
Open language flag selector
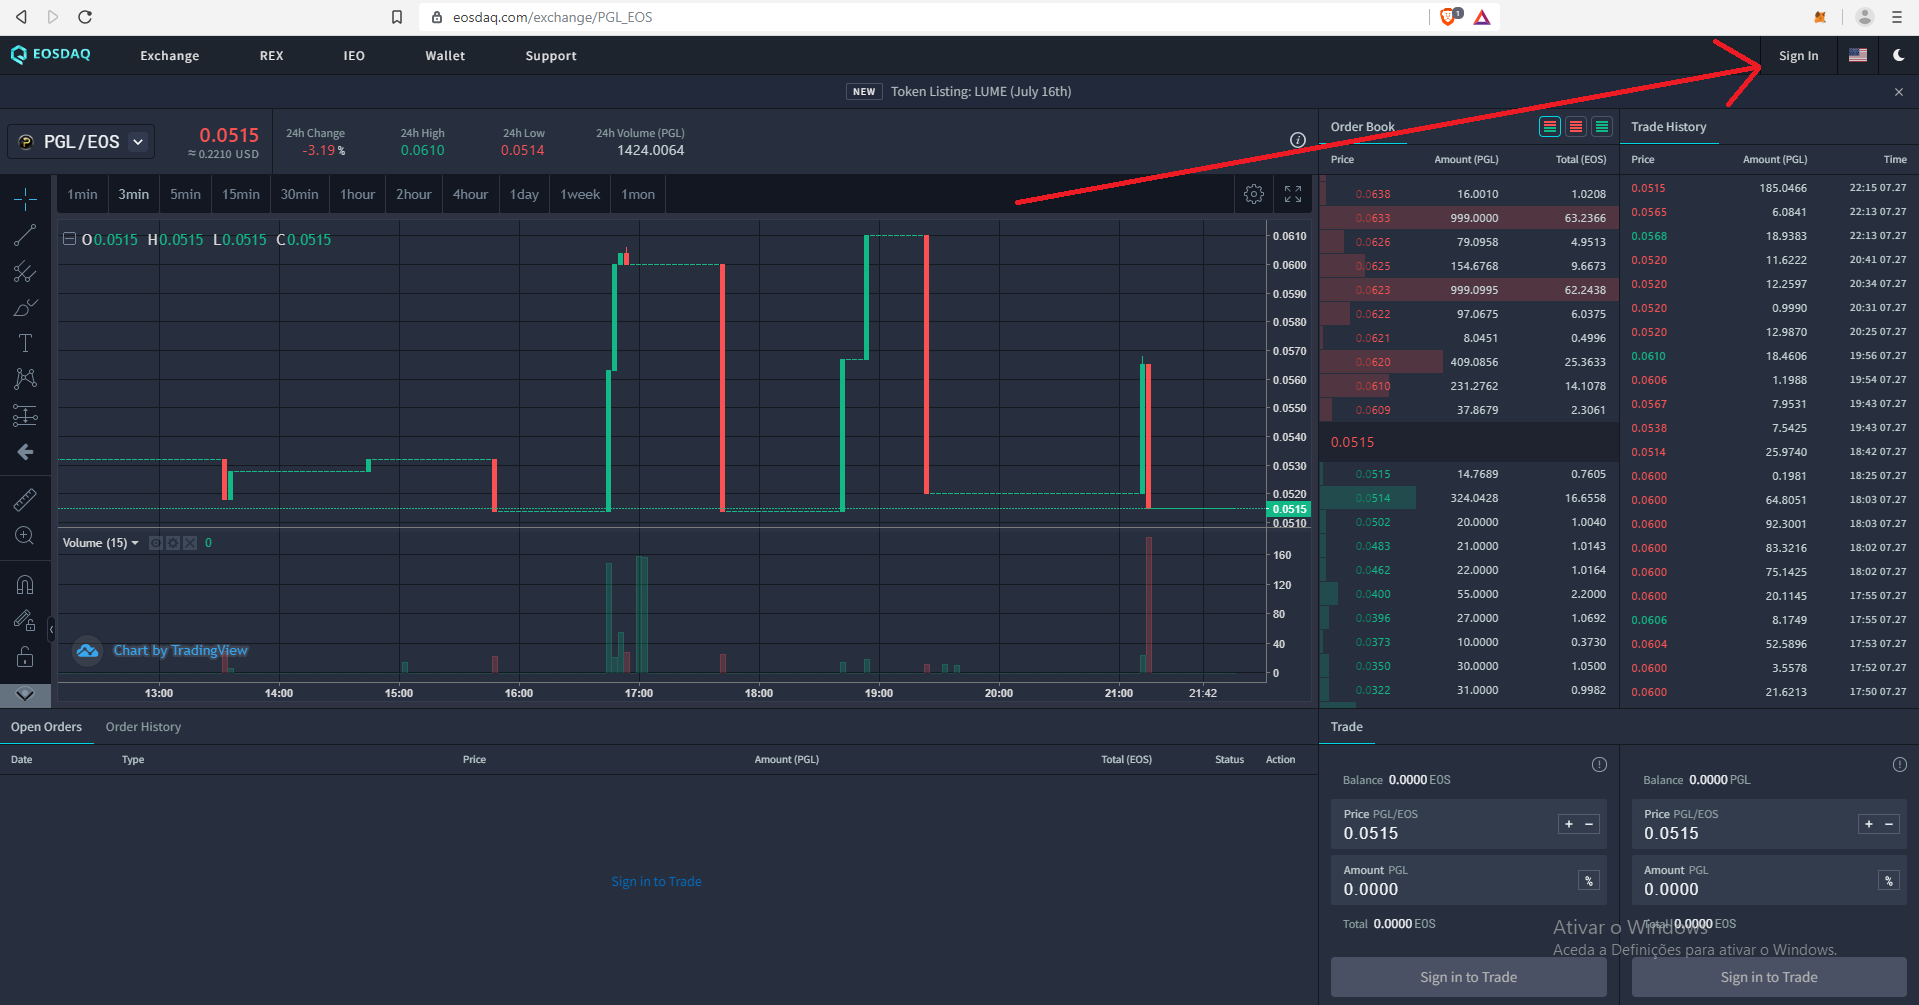tap(1858, 56)
